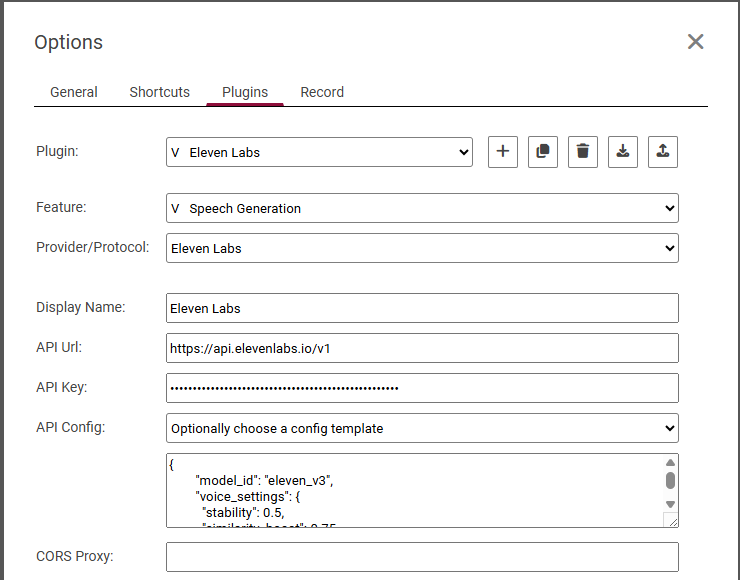Viewport: 740px width, 580px height.
Task: Select the Plugins tab
Action: click(x=245, y=92)
